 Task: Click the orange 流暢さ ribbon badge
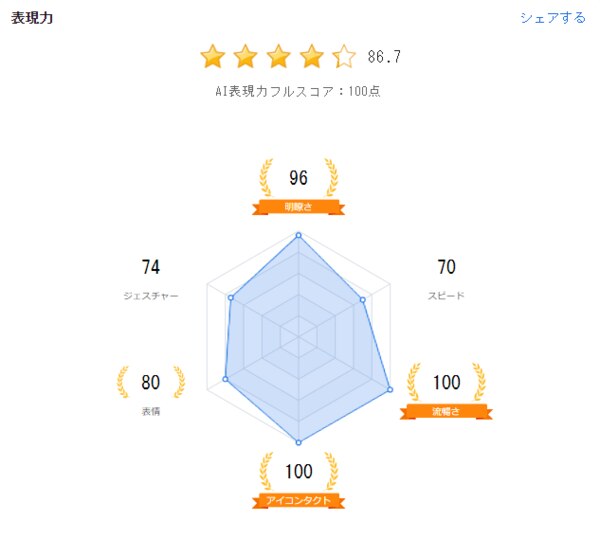coord(445,410)
